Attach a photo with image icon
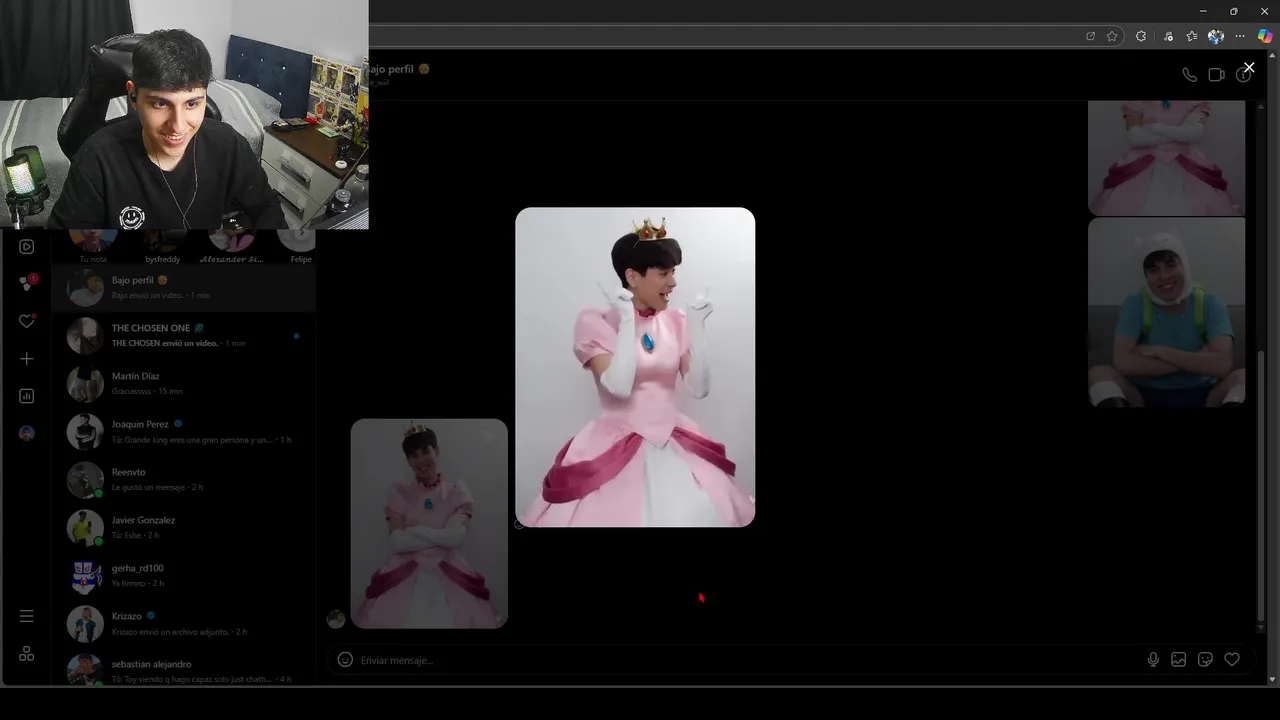1280x720 pixels. click(x=1179, y=659)
